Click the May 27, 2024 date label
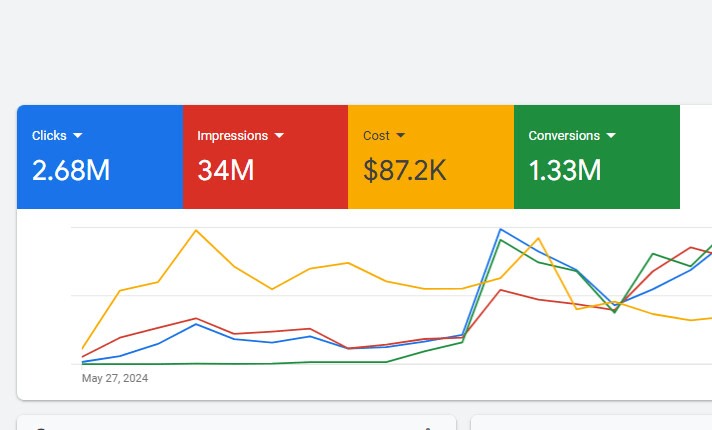Image resolution: width=712 pixels, height=430 pixels. pos(114,378)
